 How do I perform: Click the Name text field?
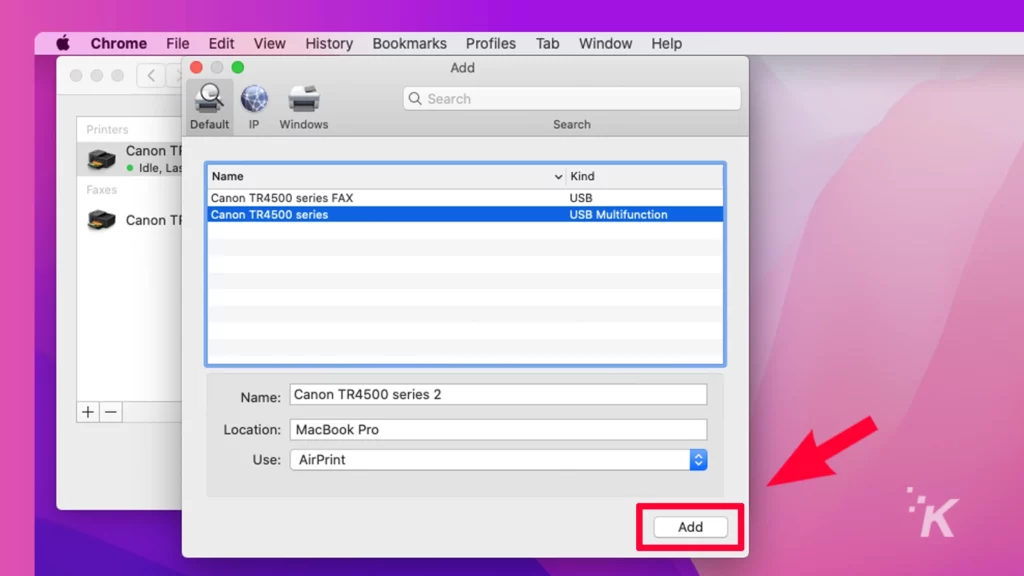point(498,394)
